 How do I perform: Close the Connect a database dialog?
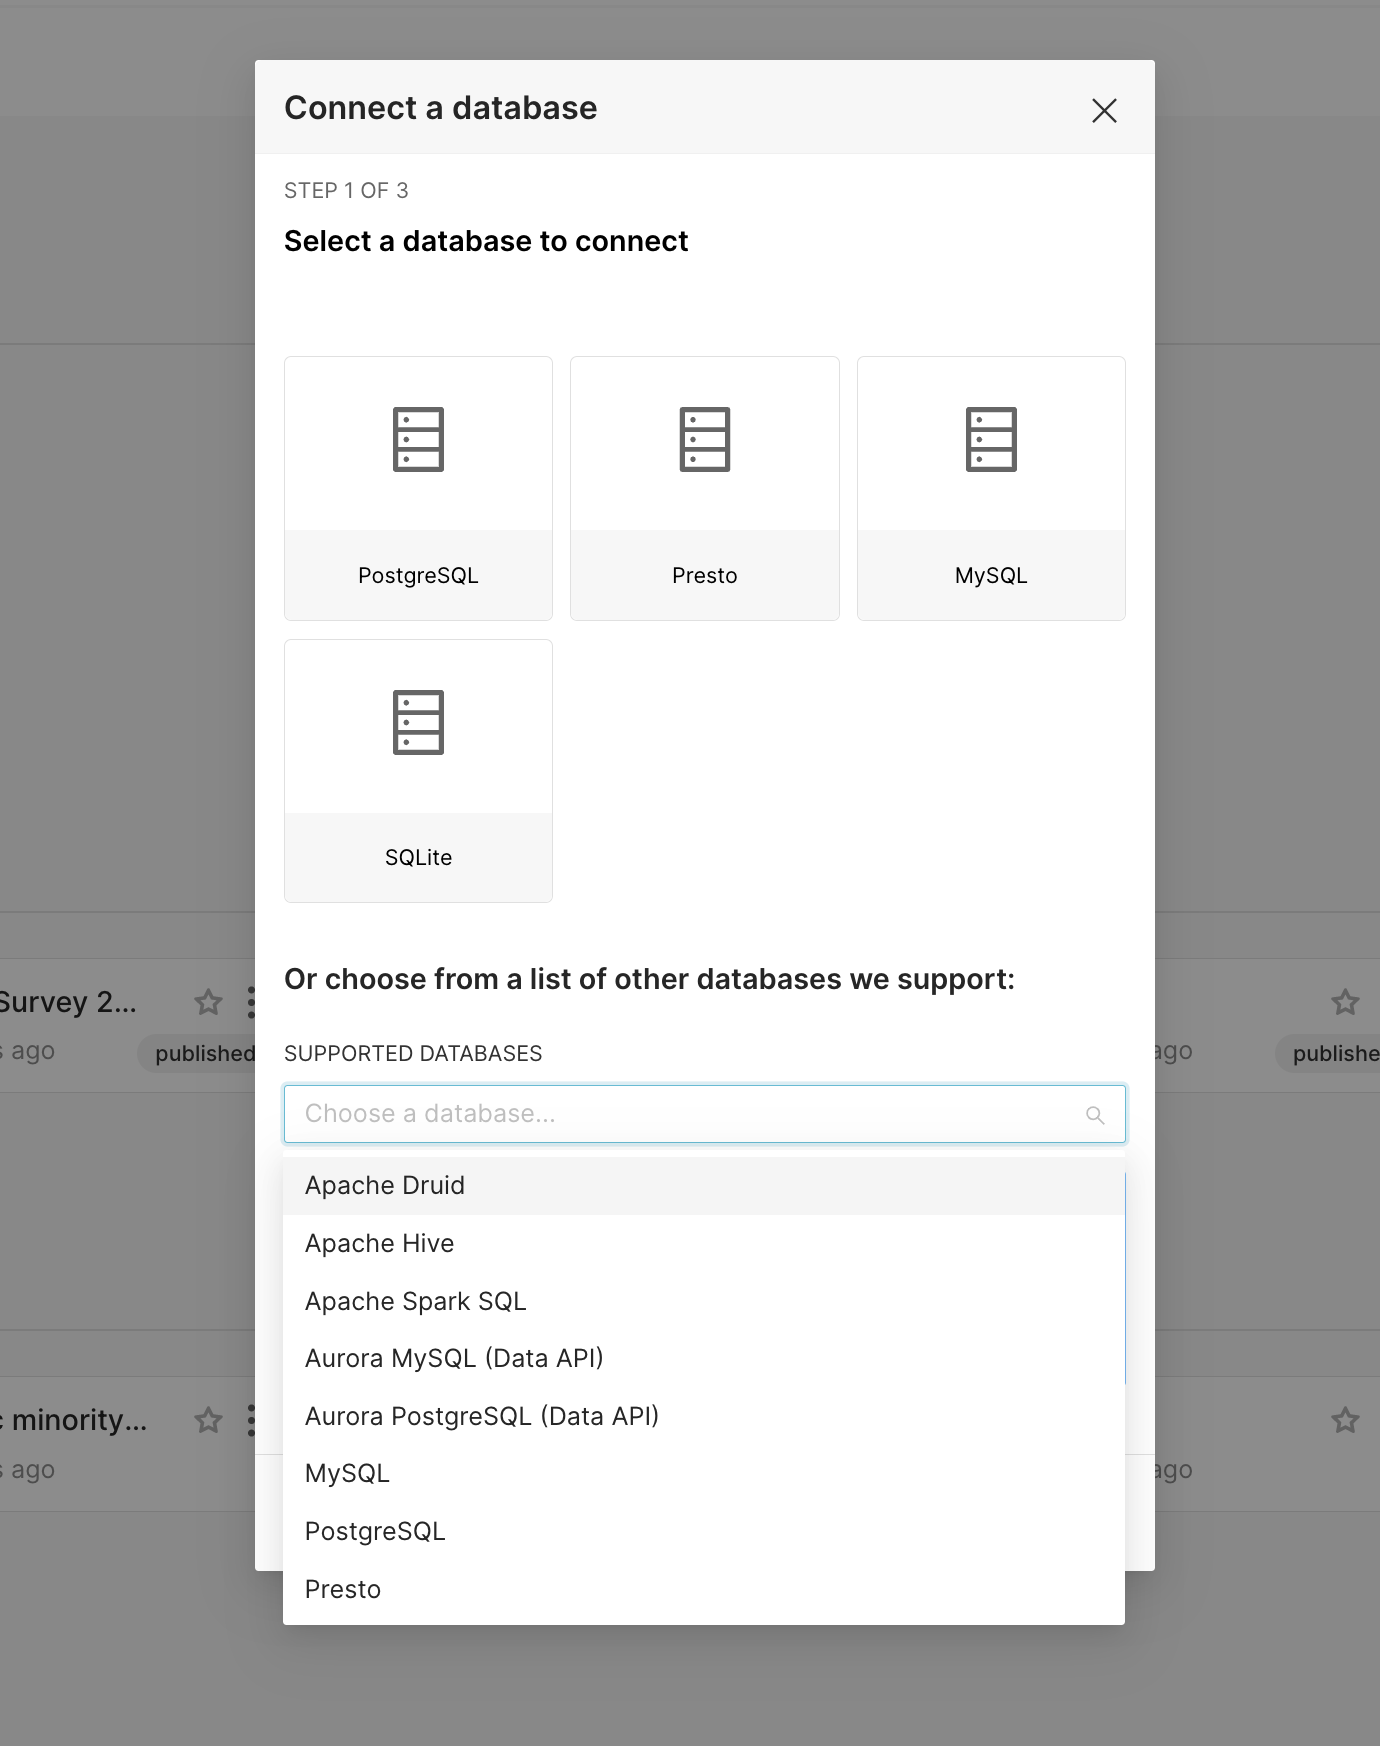pos(1104,110)
